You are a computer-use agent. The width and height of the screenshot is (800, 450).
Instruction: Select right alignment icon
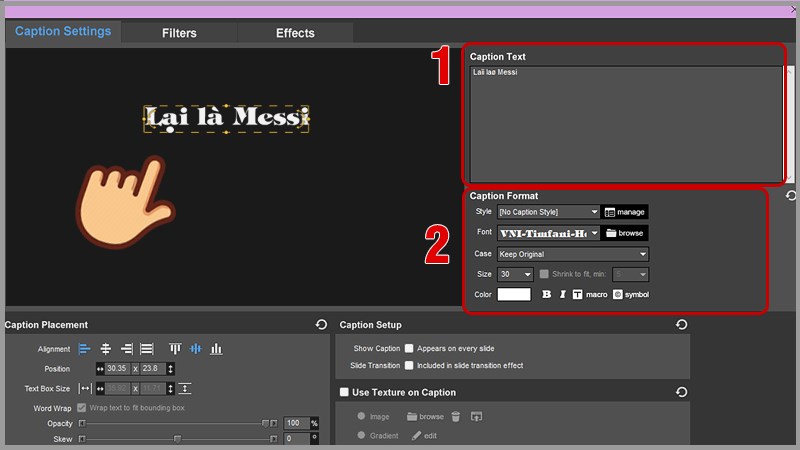click(x=127, y=349)
